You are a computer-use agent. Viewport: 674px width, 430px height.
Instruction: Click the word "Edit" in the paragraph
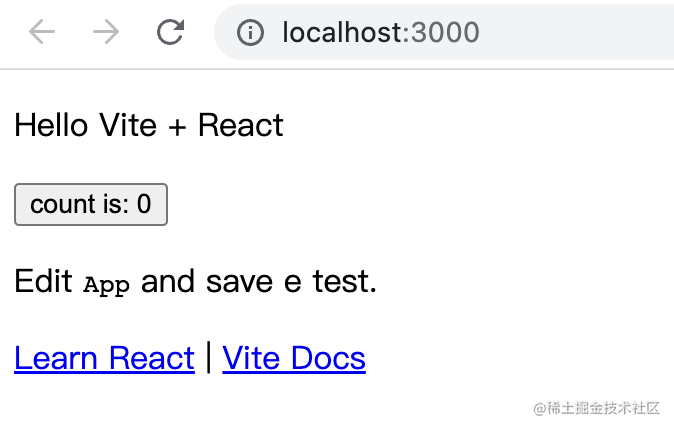43,282
